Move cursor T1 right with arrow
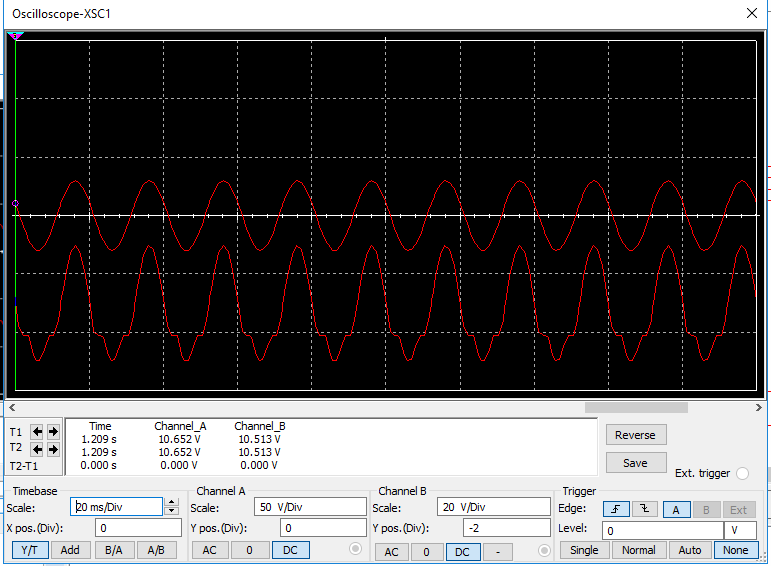The image size is (771, 566). 53,432
